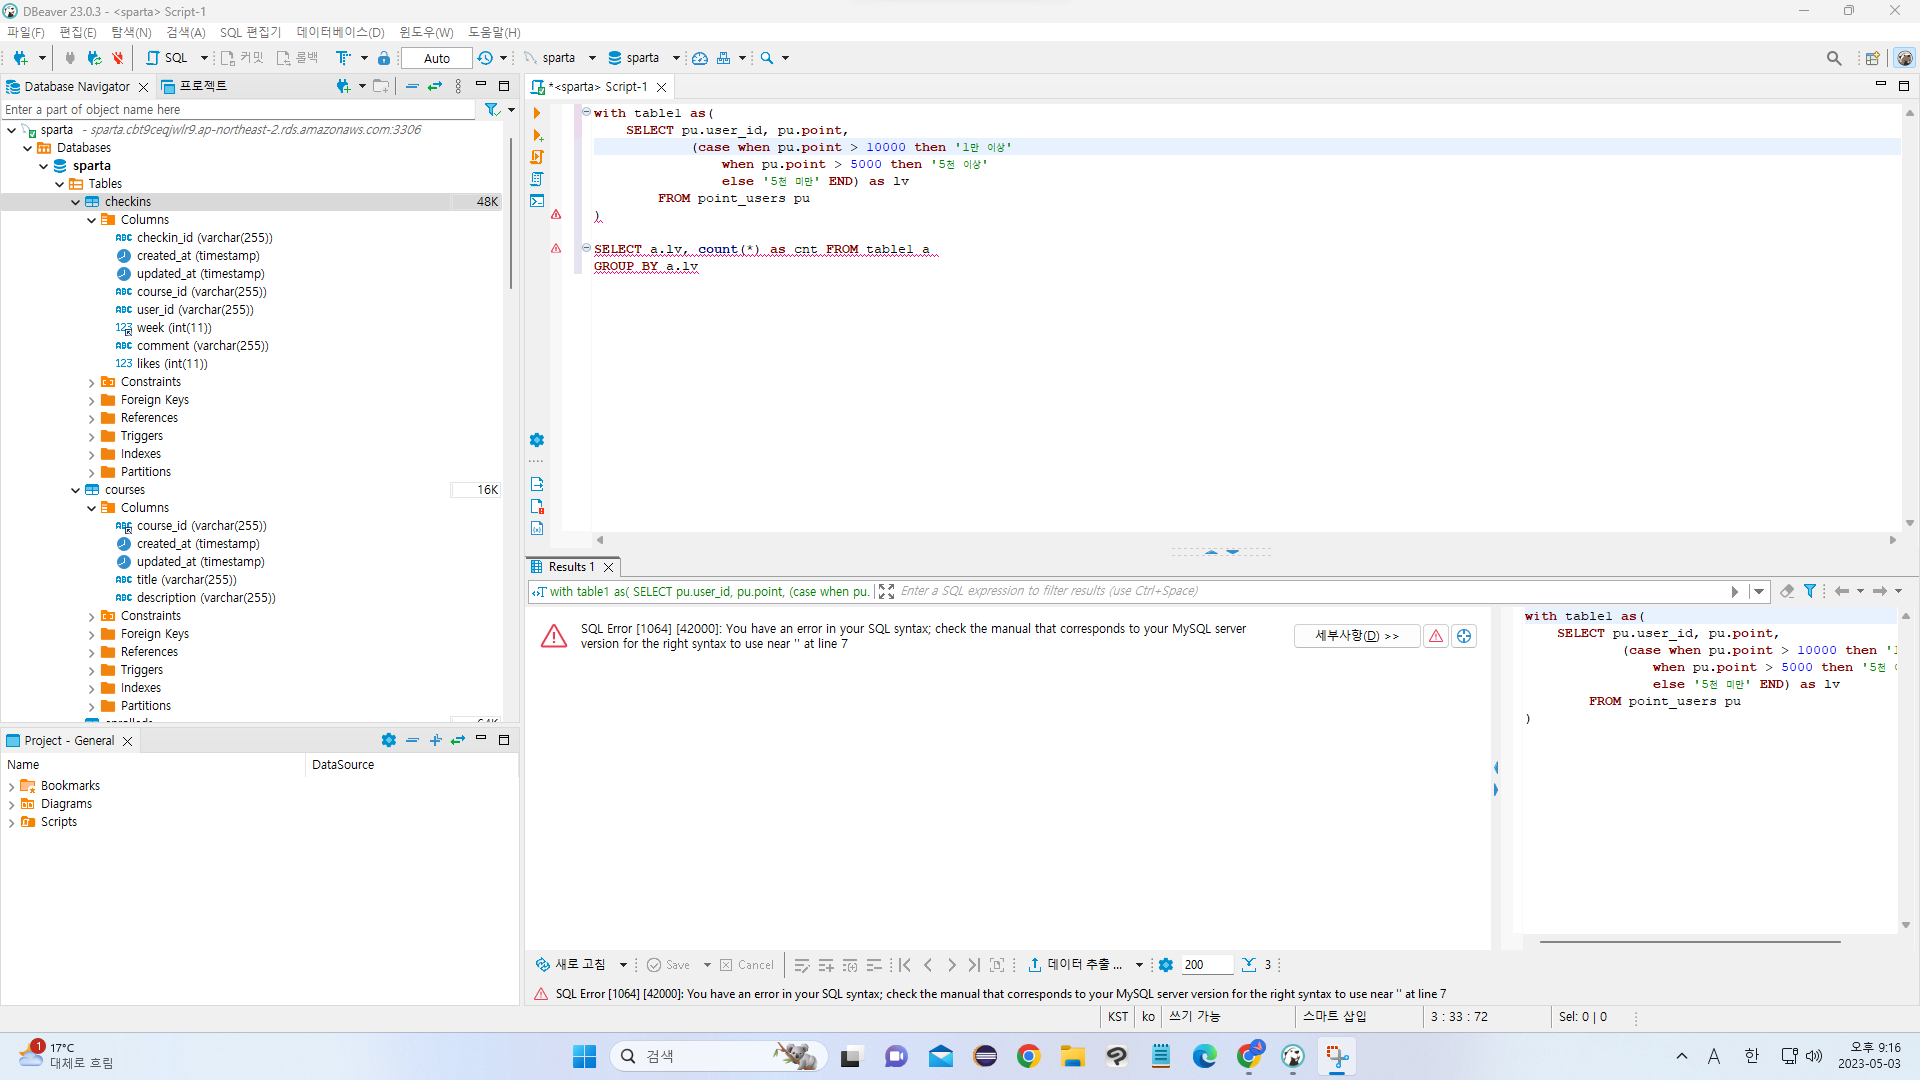
Task: Click the results filter funnel icon
Action: pos(1810,591)
